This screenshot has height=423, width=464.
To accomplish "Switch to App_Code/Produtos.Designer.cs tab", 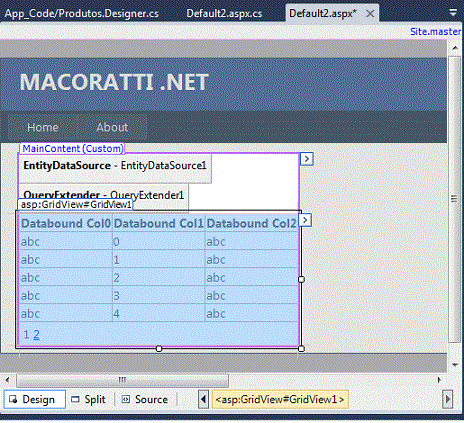I will (82, 13).
